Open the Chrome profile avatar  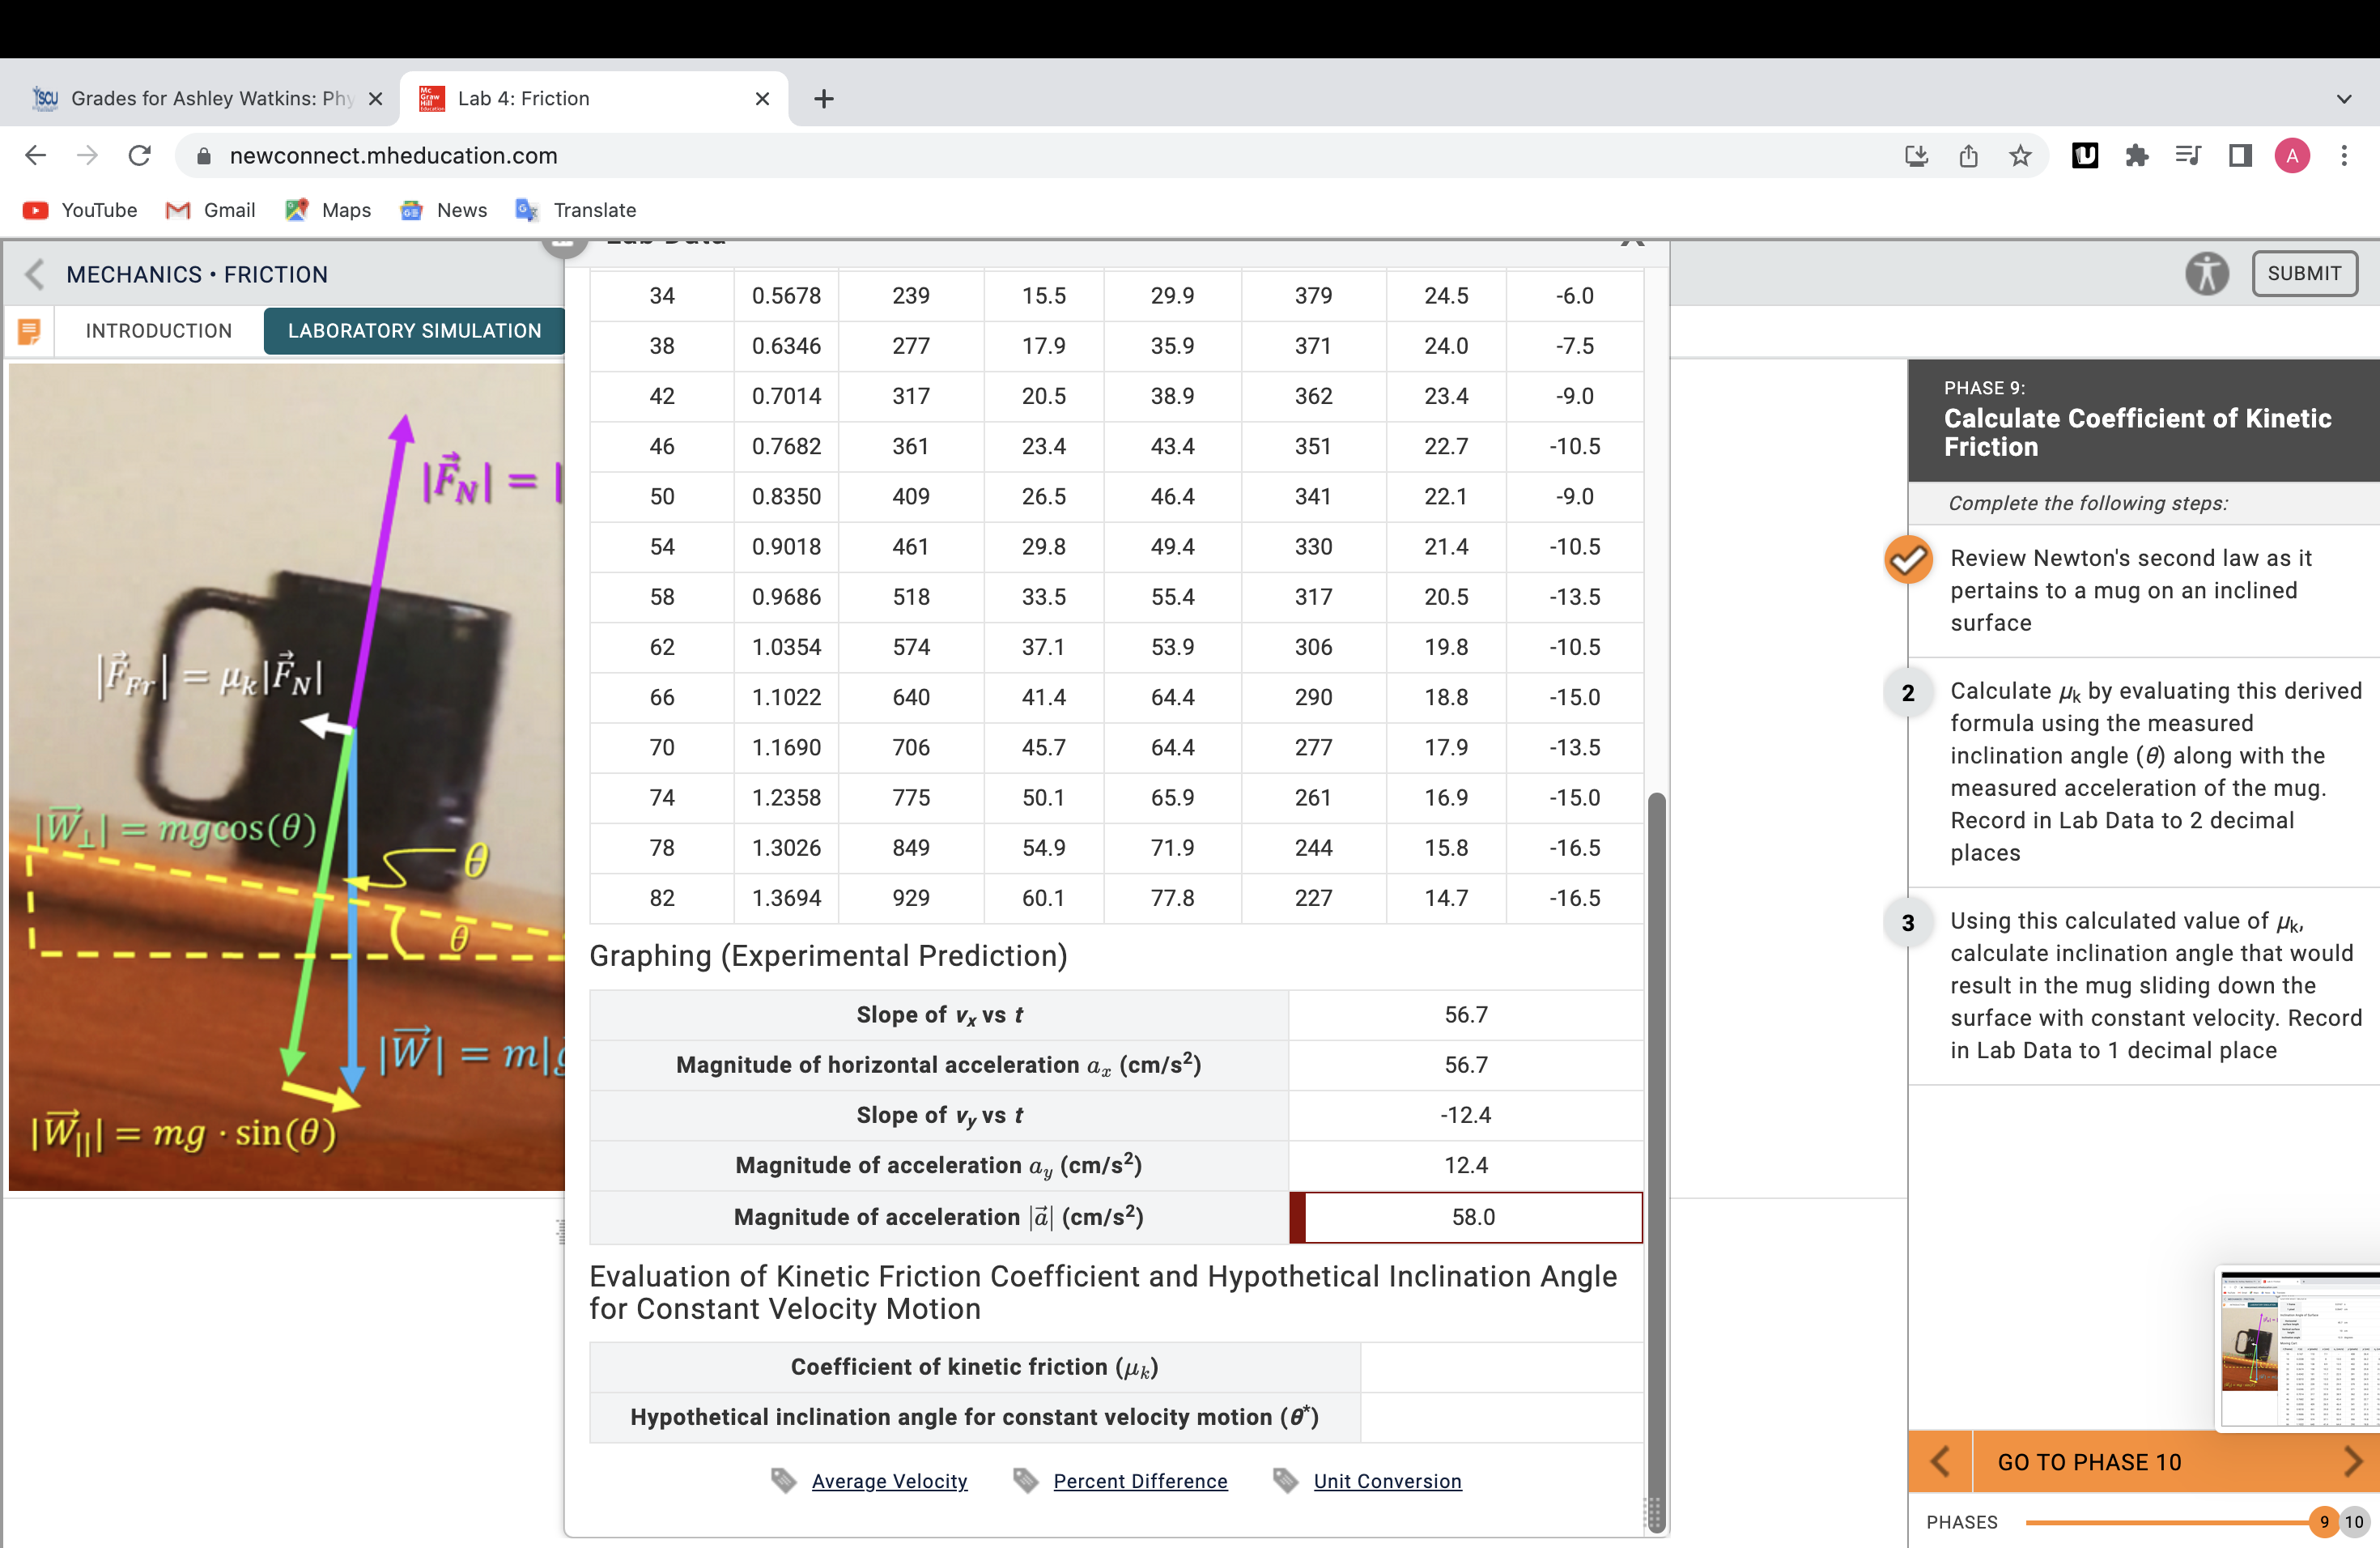[x=2292, y=155]
